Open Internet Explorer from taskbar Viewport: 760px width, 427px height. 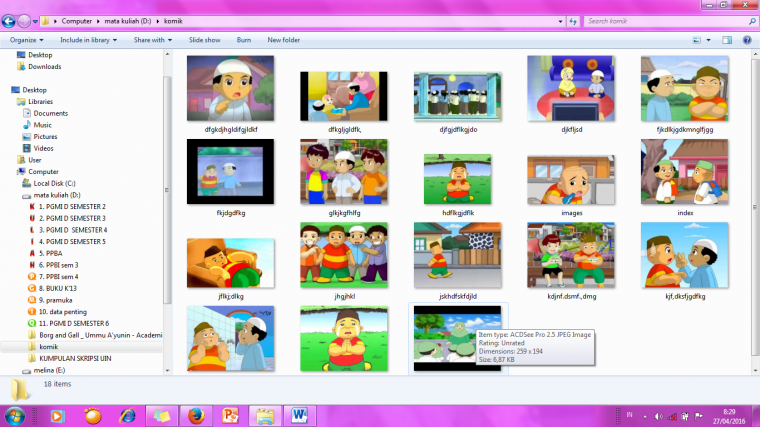(x=127, y=416)
